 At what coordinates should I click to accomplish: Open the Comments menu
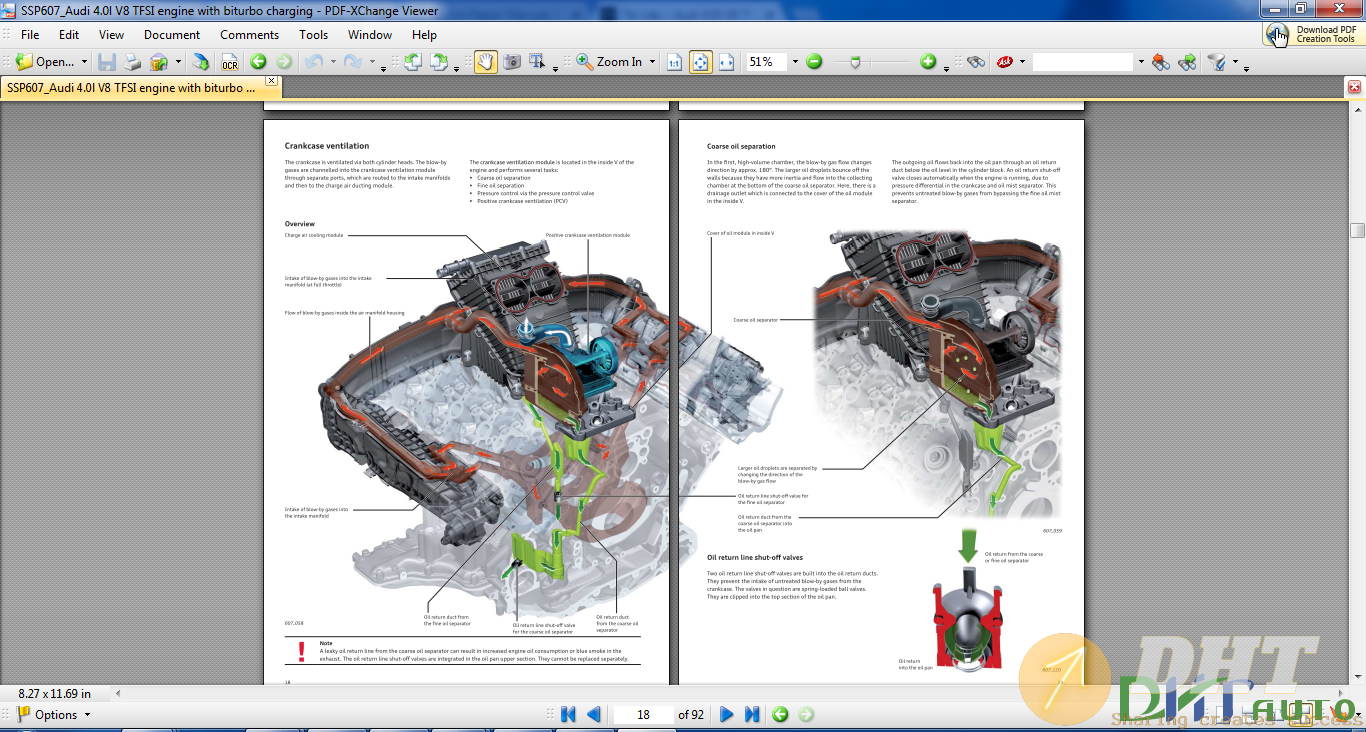click(x=250, y=34)
